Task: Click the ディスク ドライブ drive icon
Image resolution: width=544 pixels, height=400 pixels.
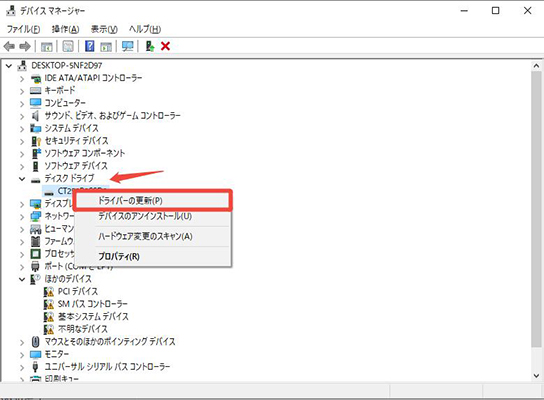Action: tap(35, 180)
